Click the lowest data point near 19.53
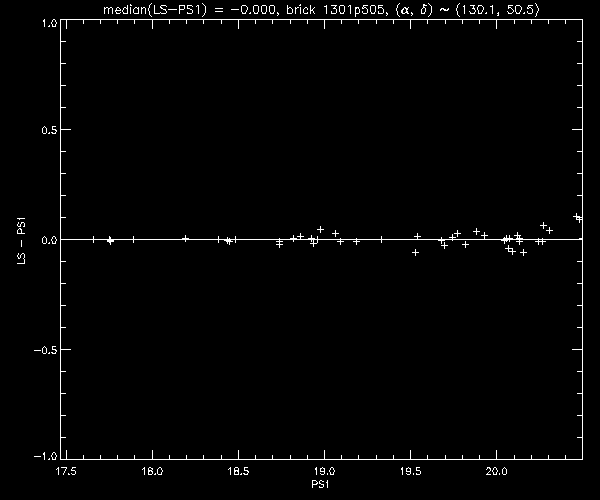 click(x=416, y=252)
